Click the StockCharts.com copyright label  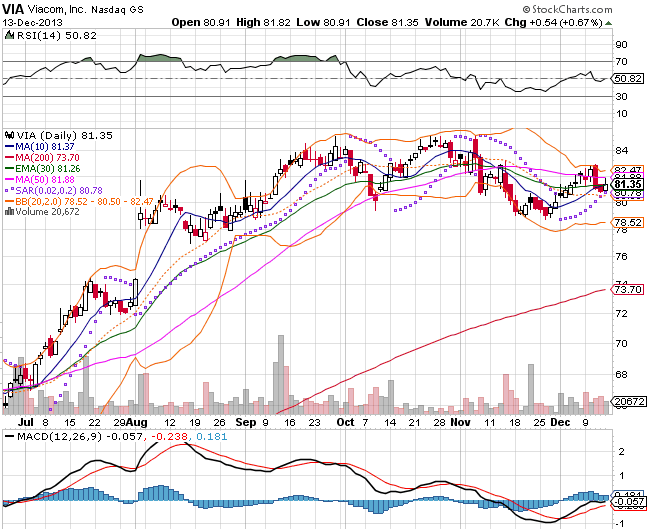568,9
